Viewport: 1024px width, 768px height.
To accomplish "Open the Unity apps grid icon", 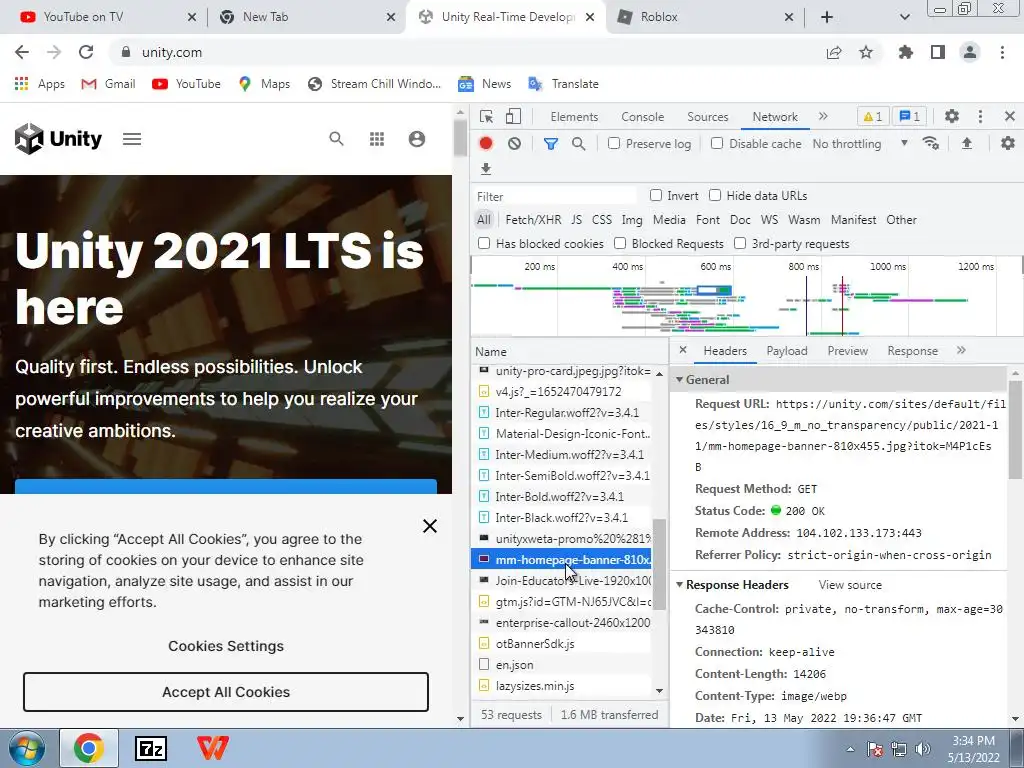I will (x=377, y=138).
